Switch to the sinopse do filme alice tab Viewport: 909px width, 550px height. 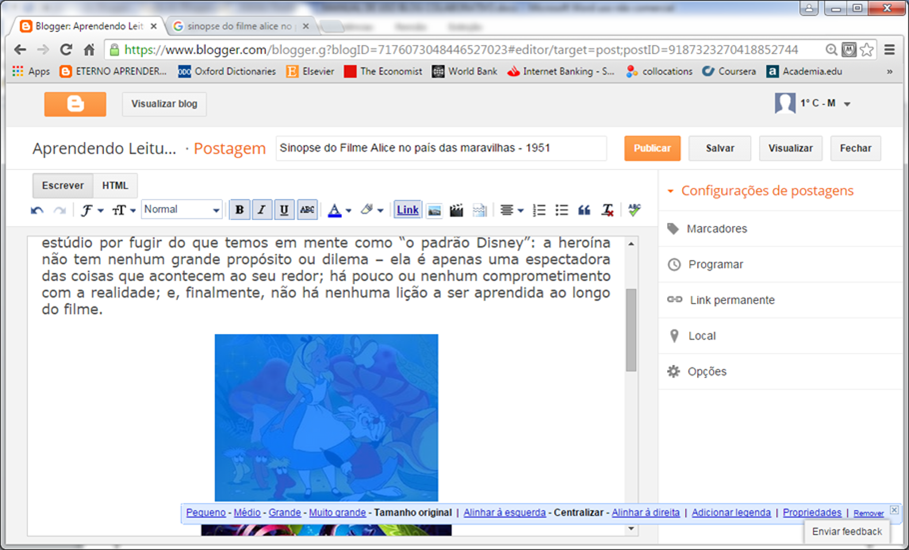coord(243,26)
